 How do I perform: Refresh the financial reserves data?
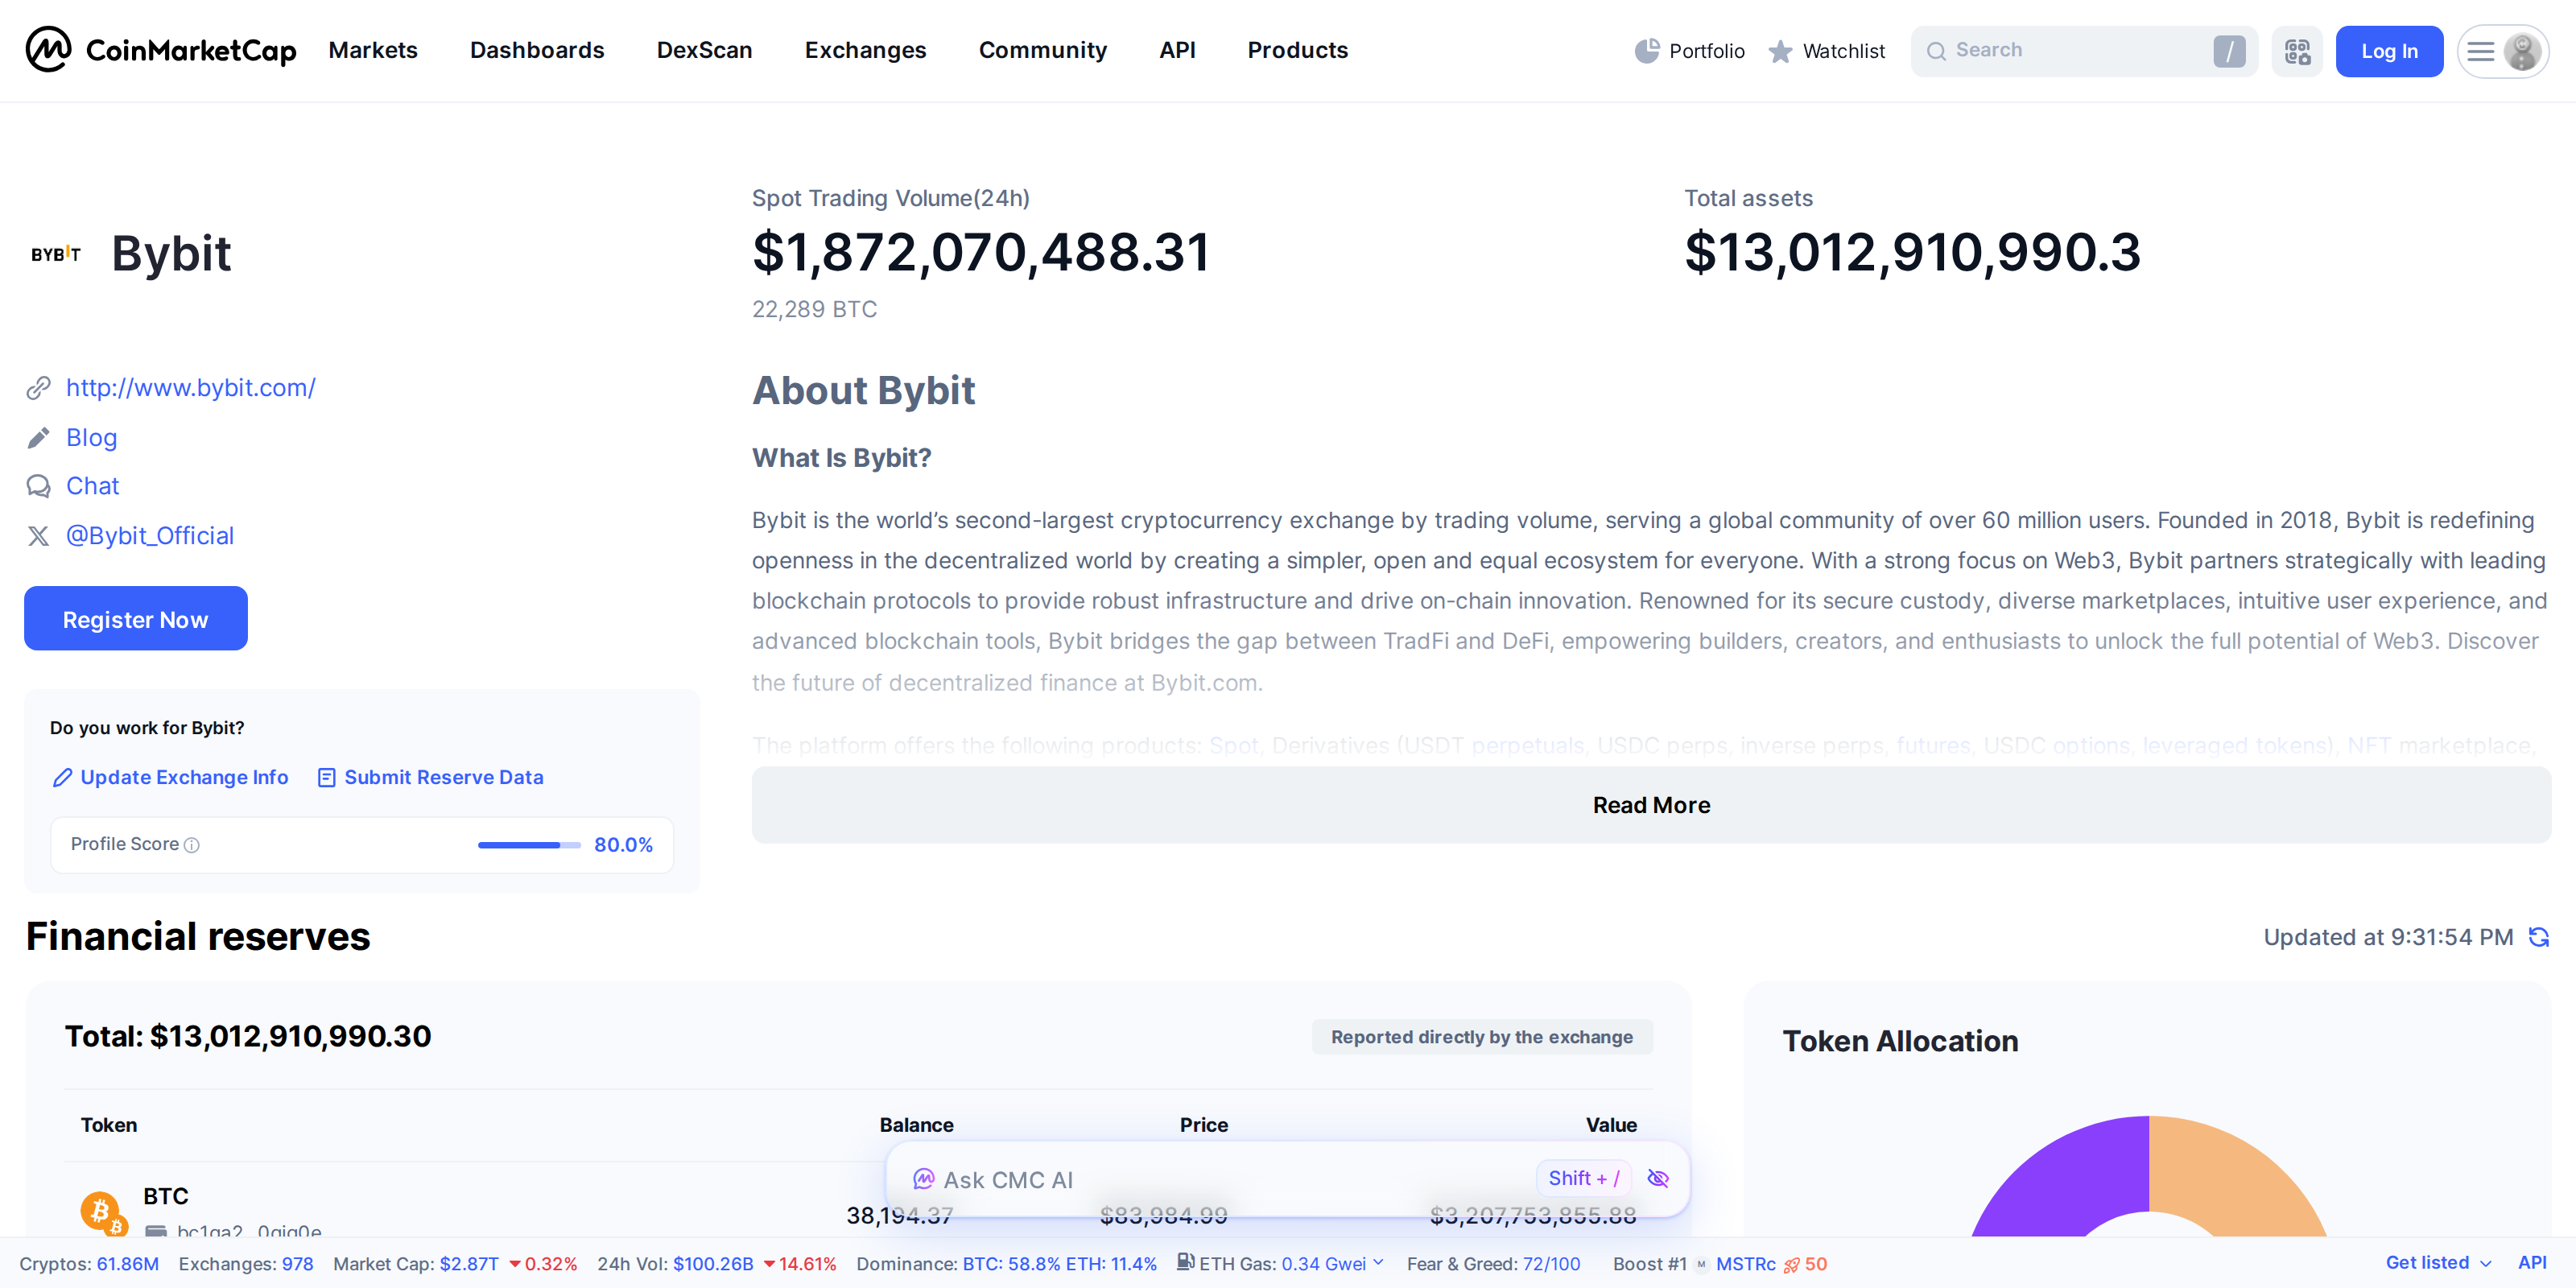coord(2538,937)
